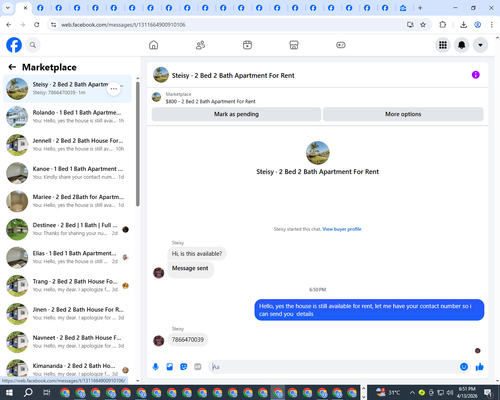Open the View buyer profile link
Viewport: 500px width, 400px height.
(x=342, y=229)
